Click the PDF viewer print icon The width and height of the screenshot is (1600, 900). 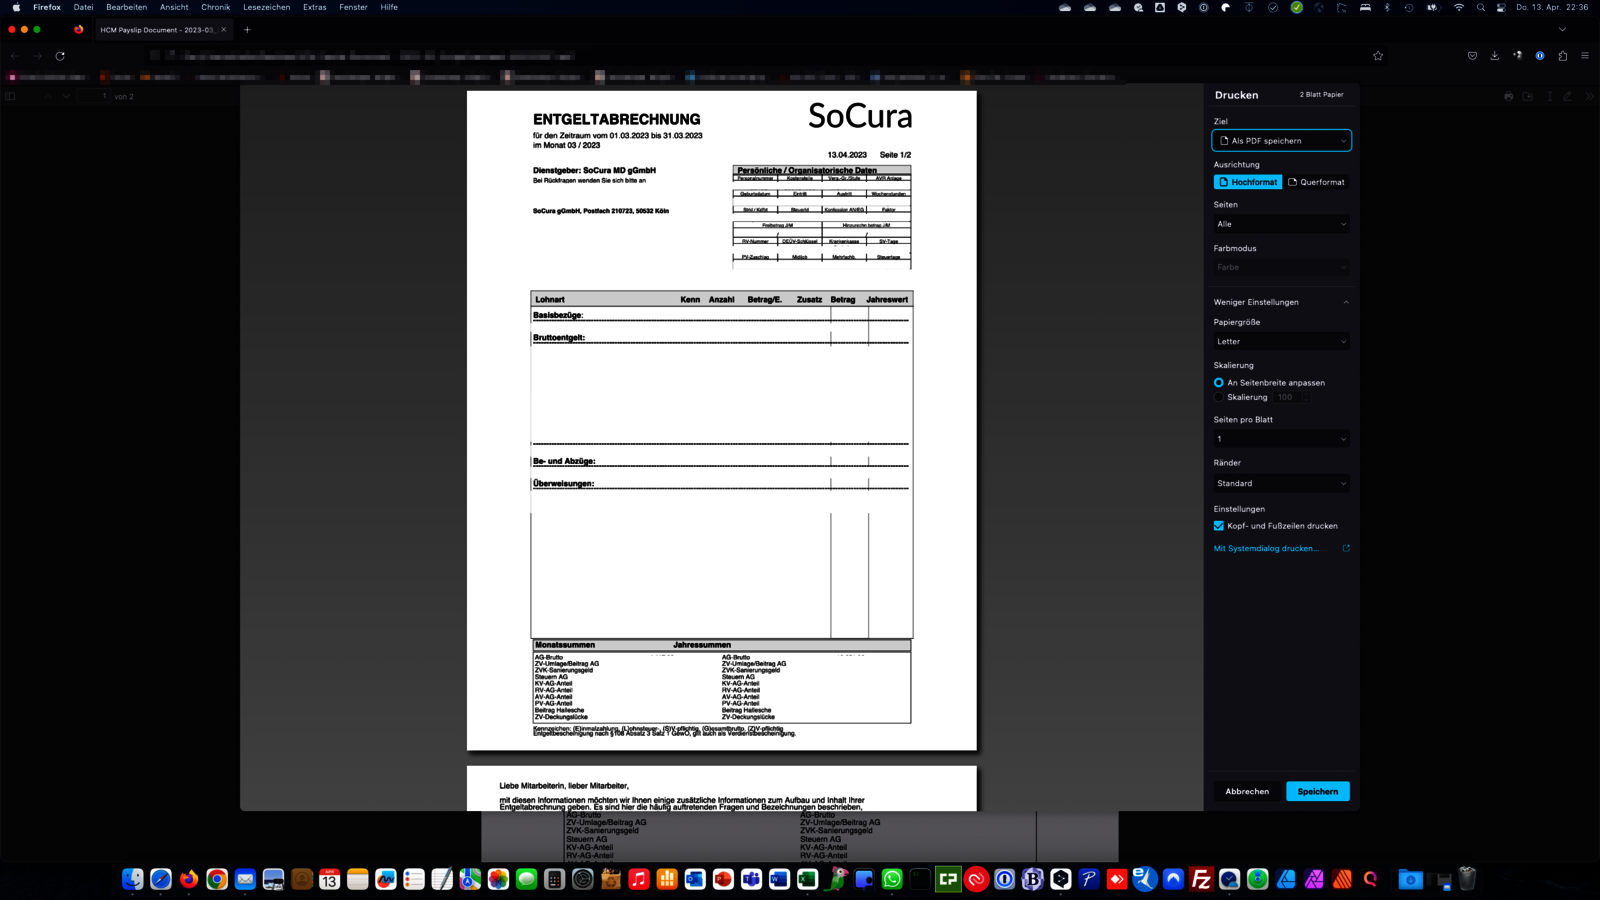tap(1509, 96)
